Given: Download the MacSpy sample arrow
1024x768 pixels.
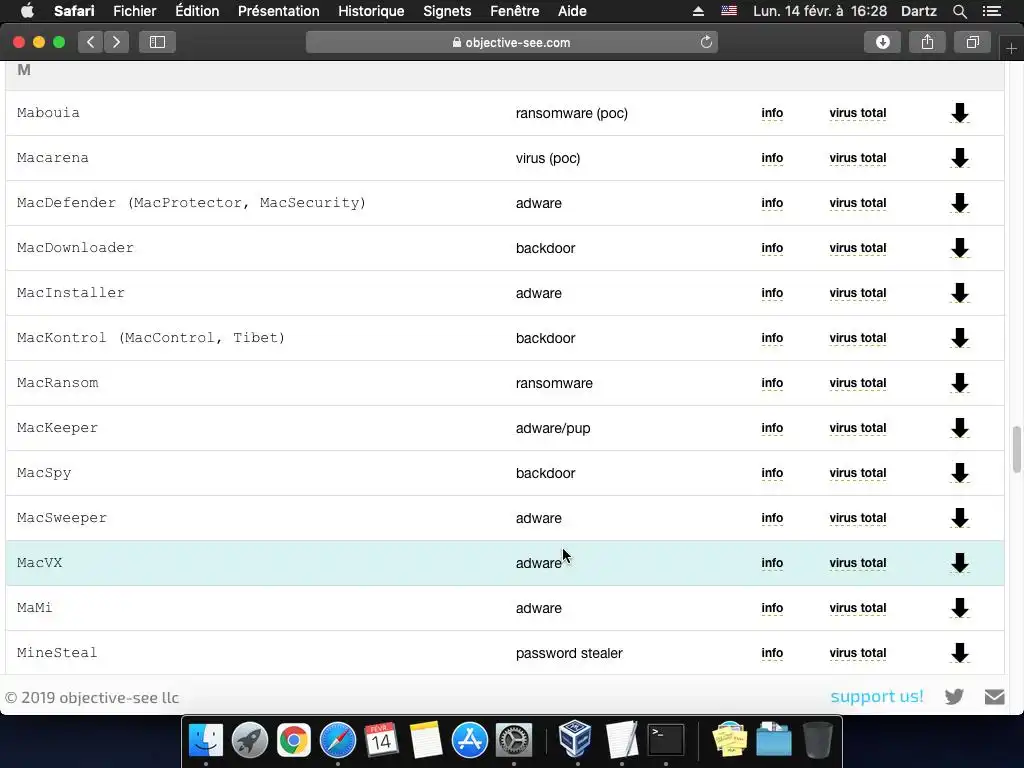Looking at the screenshot, I should click(x=959, y=473).
